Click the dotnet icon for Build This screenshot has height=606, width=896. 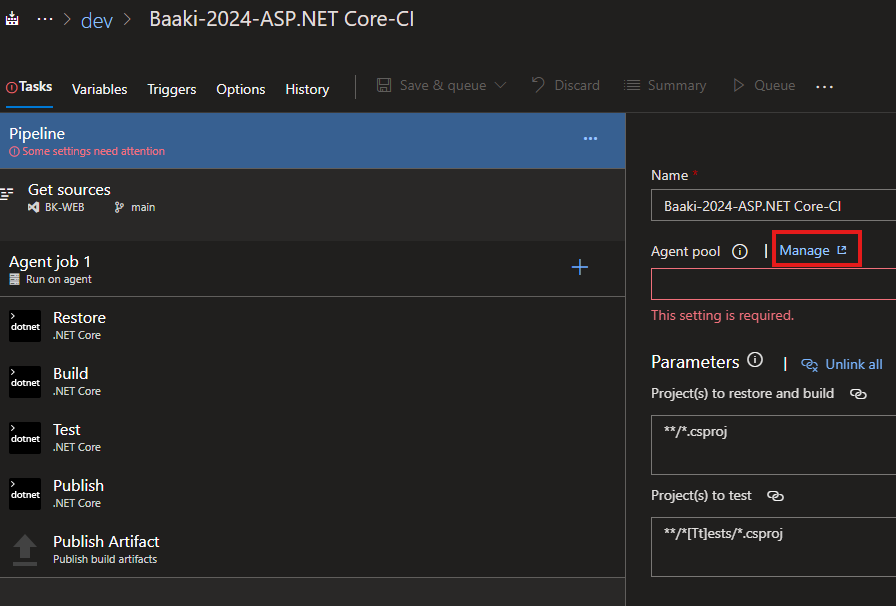(x=25, y=382)
